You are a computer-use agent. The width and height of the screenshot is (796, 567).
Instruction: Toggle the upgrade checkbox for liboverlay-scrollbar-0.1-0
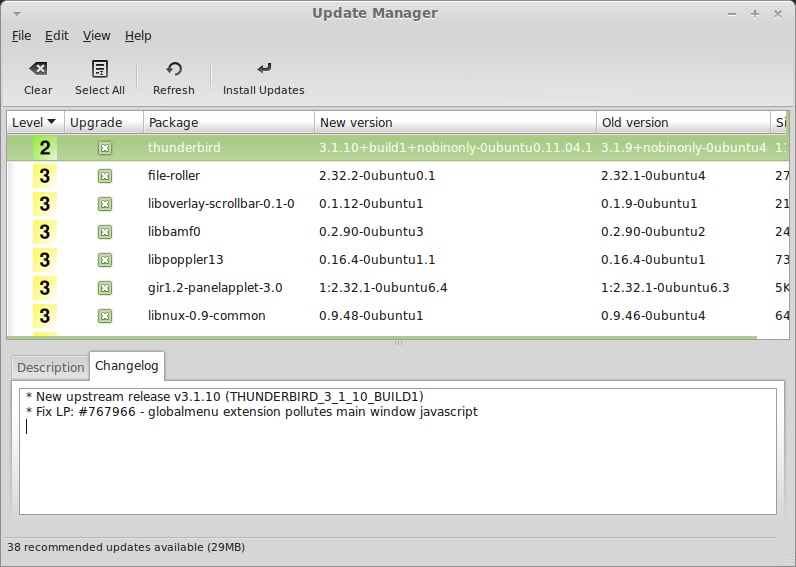pyautogui.click(x=105, y=204)
